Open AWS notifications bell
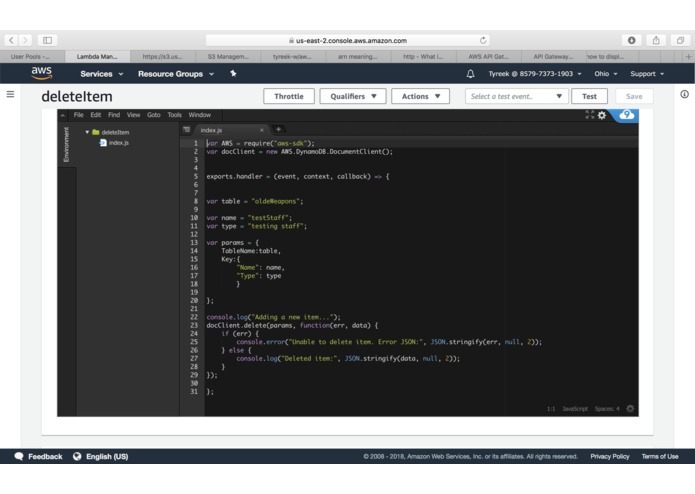The width and height of the screenshot is (695, 494). coord(470,74)
